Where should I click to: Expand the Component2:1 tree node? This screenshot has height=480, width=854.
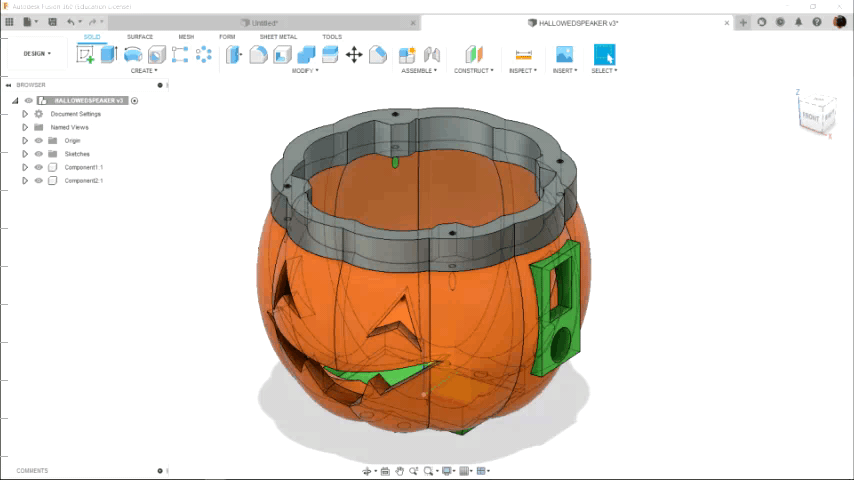point(25,181)
